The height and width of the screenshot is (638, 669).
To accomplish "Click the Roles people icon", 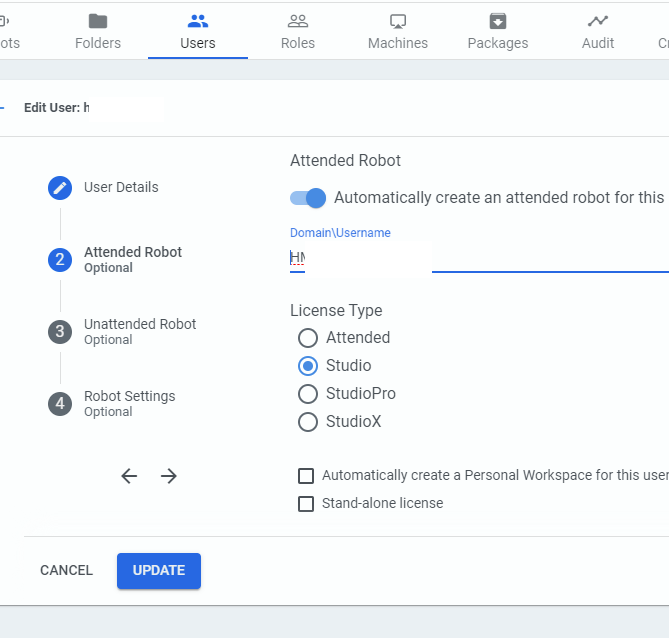I will [x=298, y=21].
